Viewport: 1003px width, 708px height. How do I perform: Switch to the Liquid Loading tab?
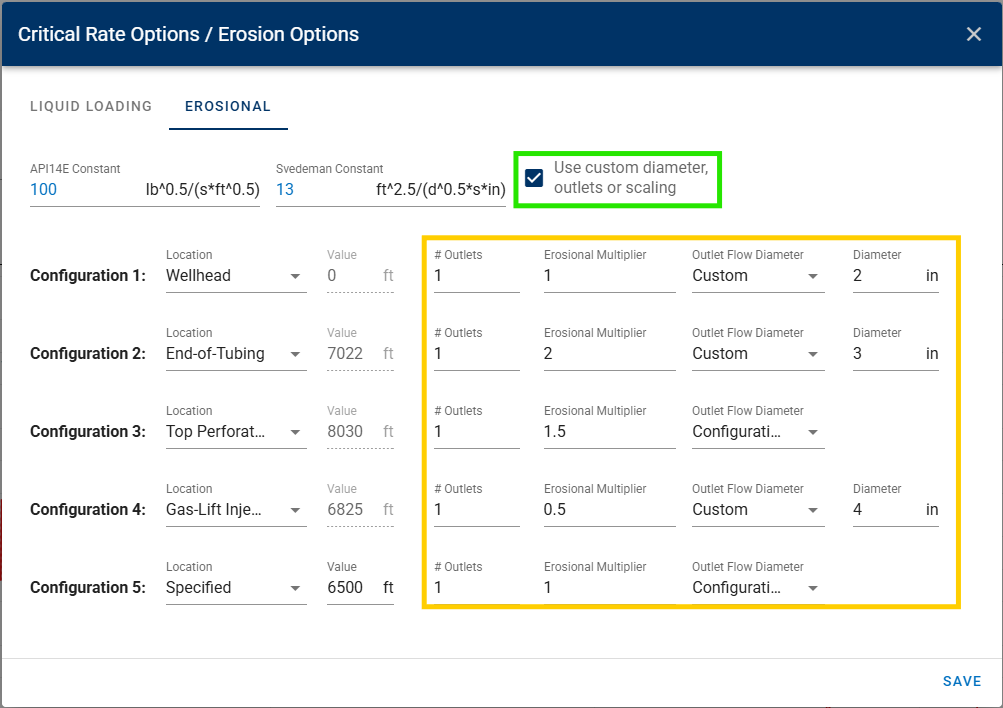coord(91,106)
